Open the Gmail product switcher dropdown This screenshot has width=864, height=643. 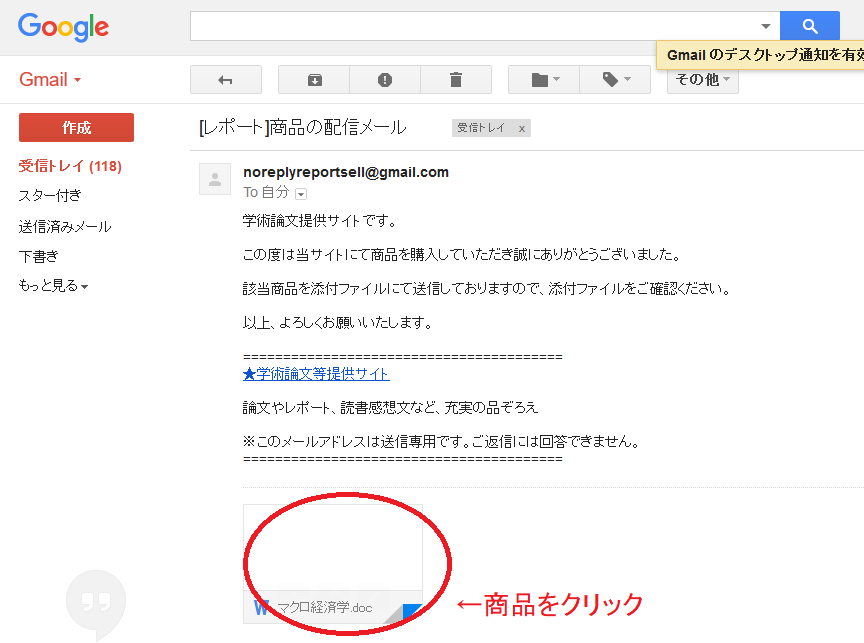click(x=50, y=80)
